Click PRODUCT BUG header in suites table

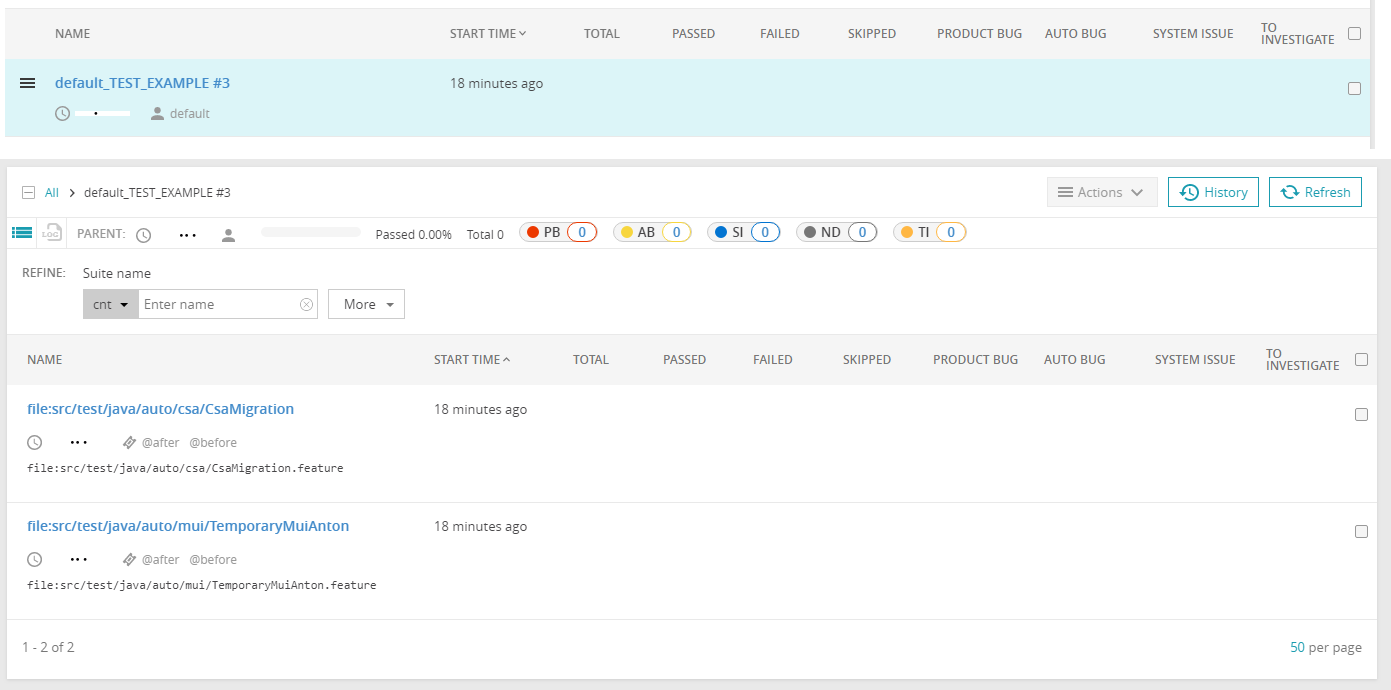[x=975, y=360]
